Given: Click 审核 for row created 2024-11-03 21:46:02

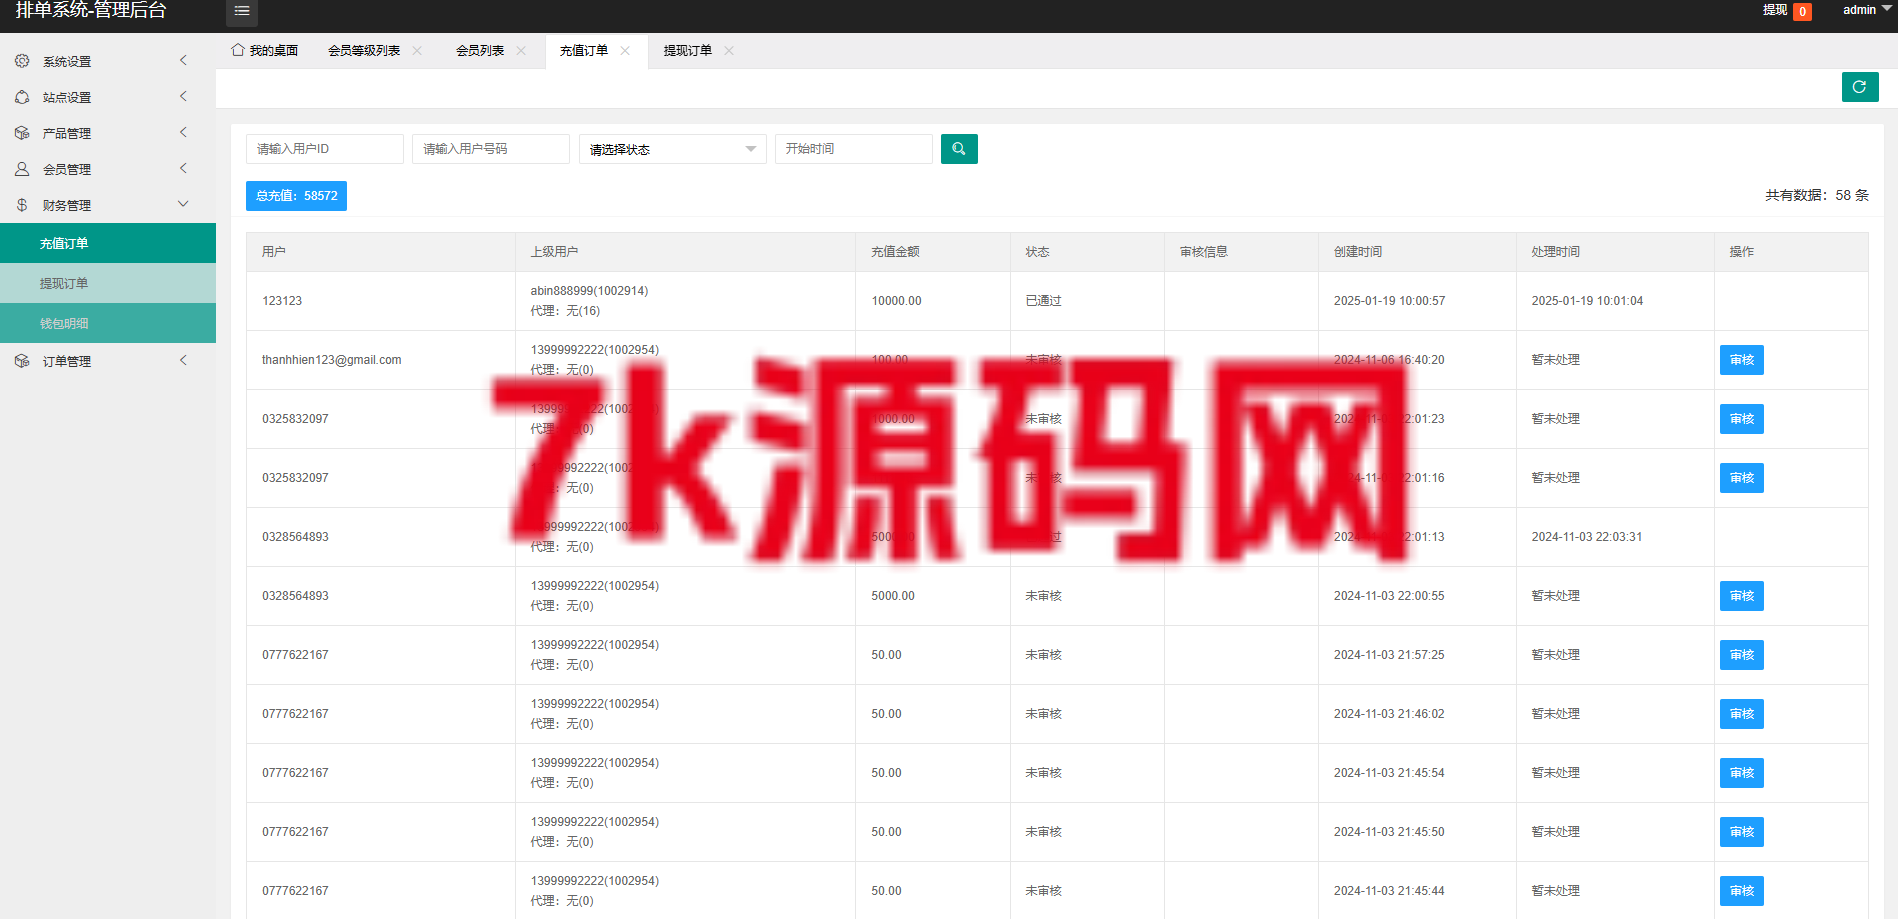Looking at the screenshot, I should pyautogui.click(x=1742, y=714).
